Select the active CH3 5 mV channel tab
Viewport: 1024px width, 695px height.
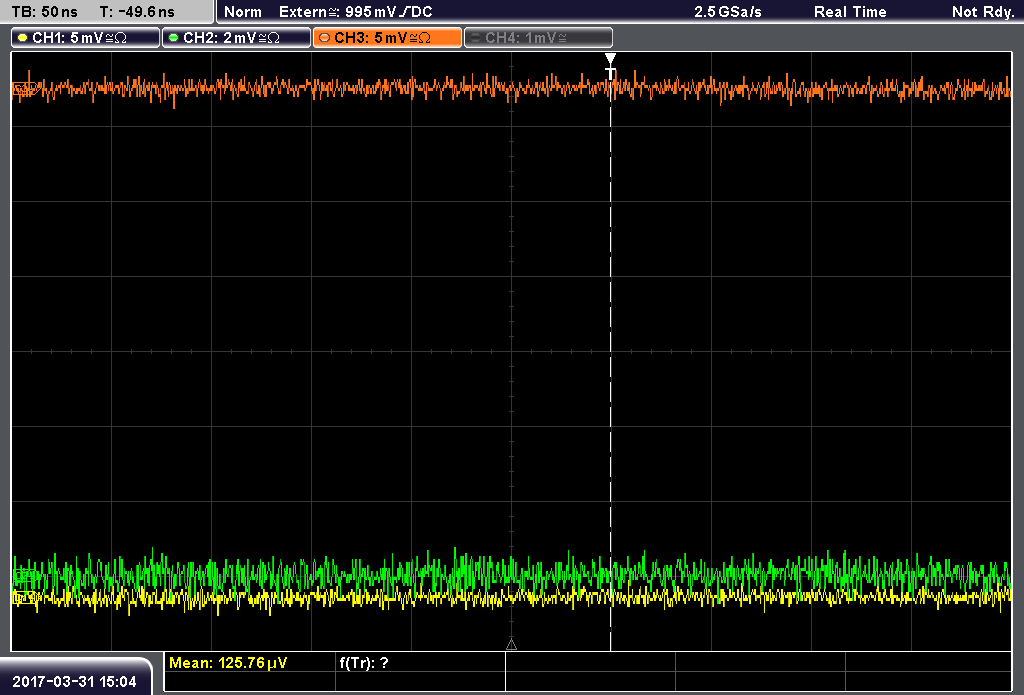click(387, 38)
